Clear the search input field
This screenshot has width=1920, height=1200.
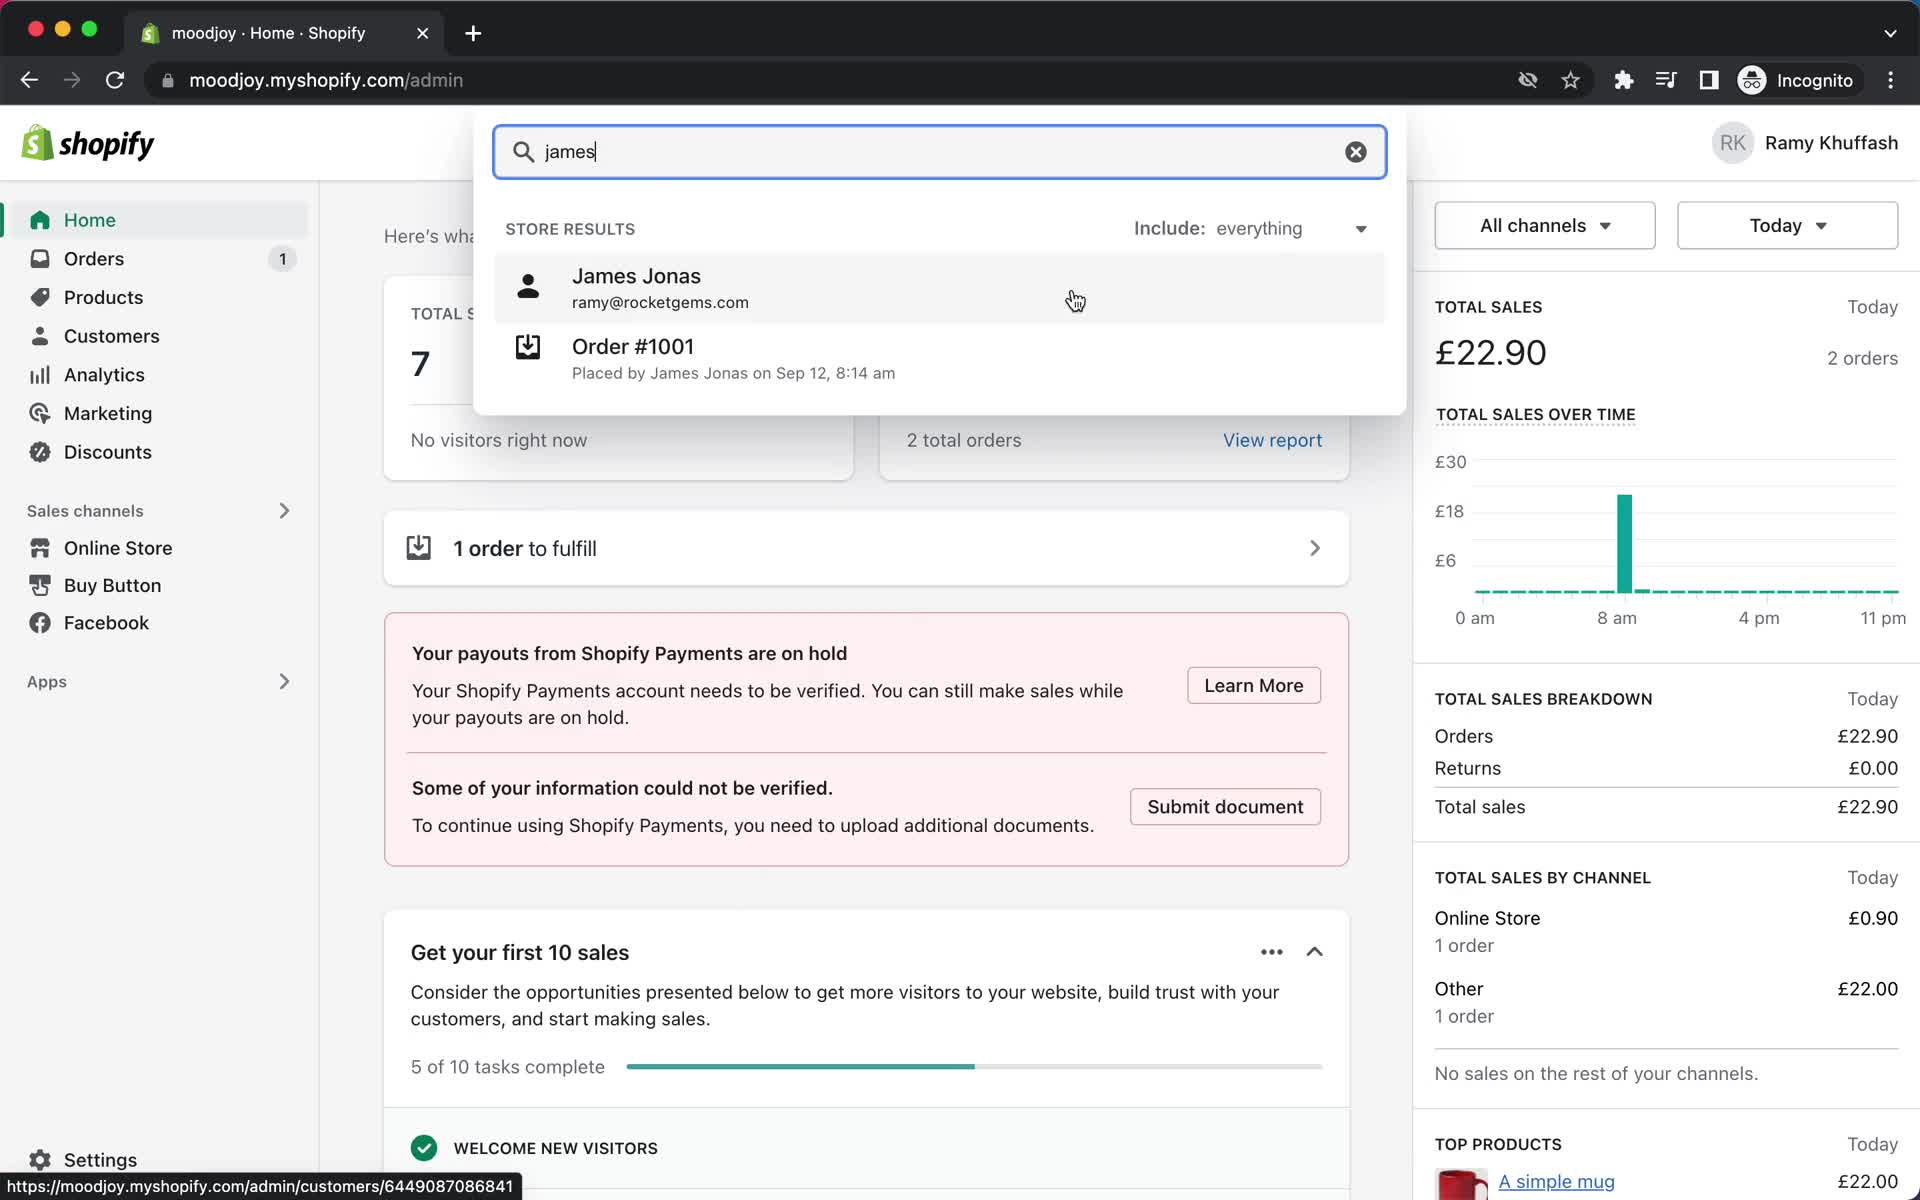click(x=1355, y=151)
